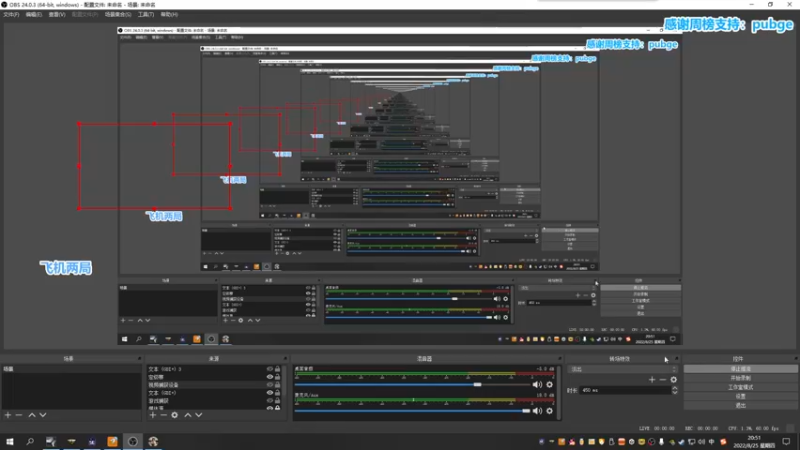This screenshot has height=450, width=800.
Task: Add a new source with the plus icon
Action: click(x=153, y=415)
